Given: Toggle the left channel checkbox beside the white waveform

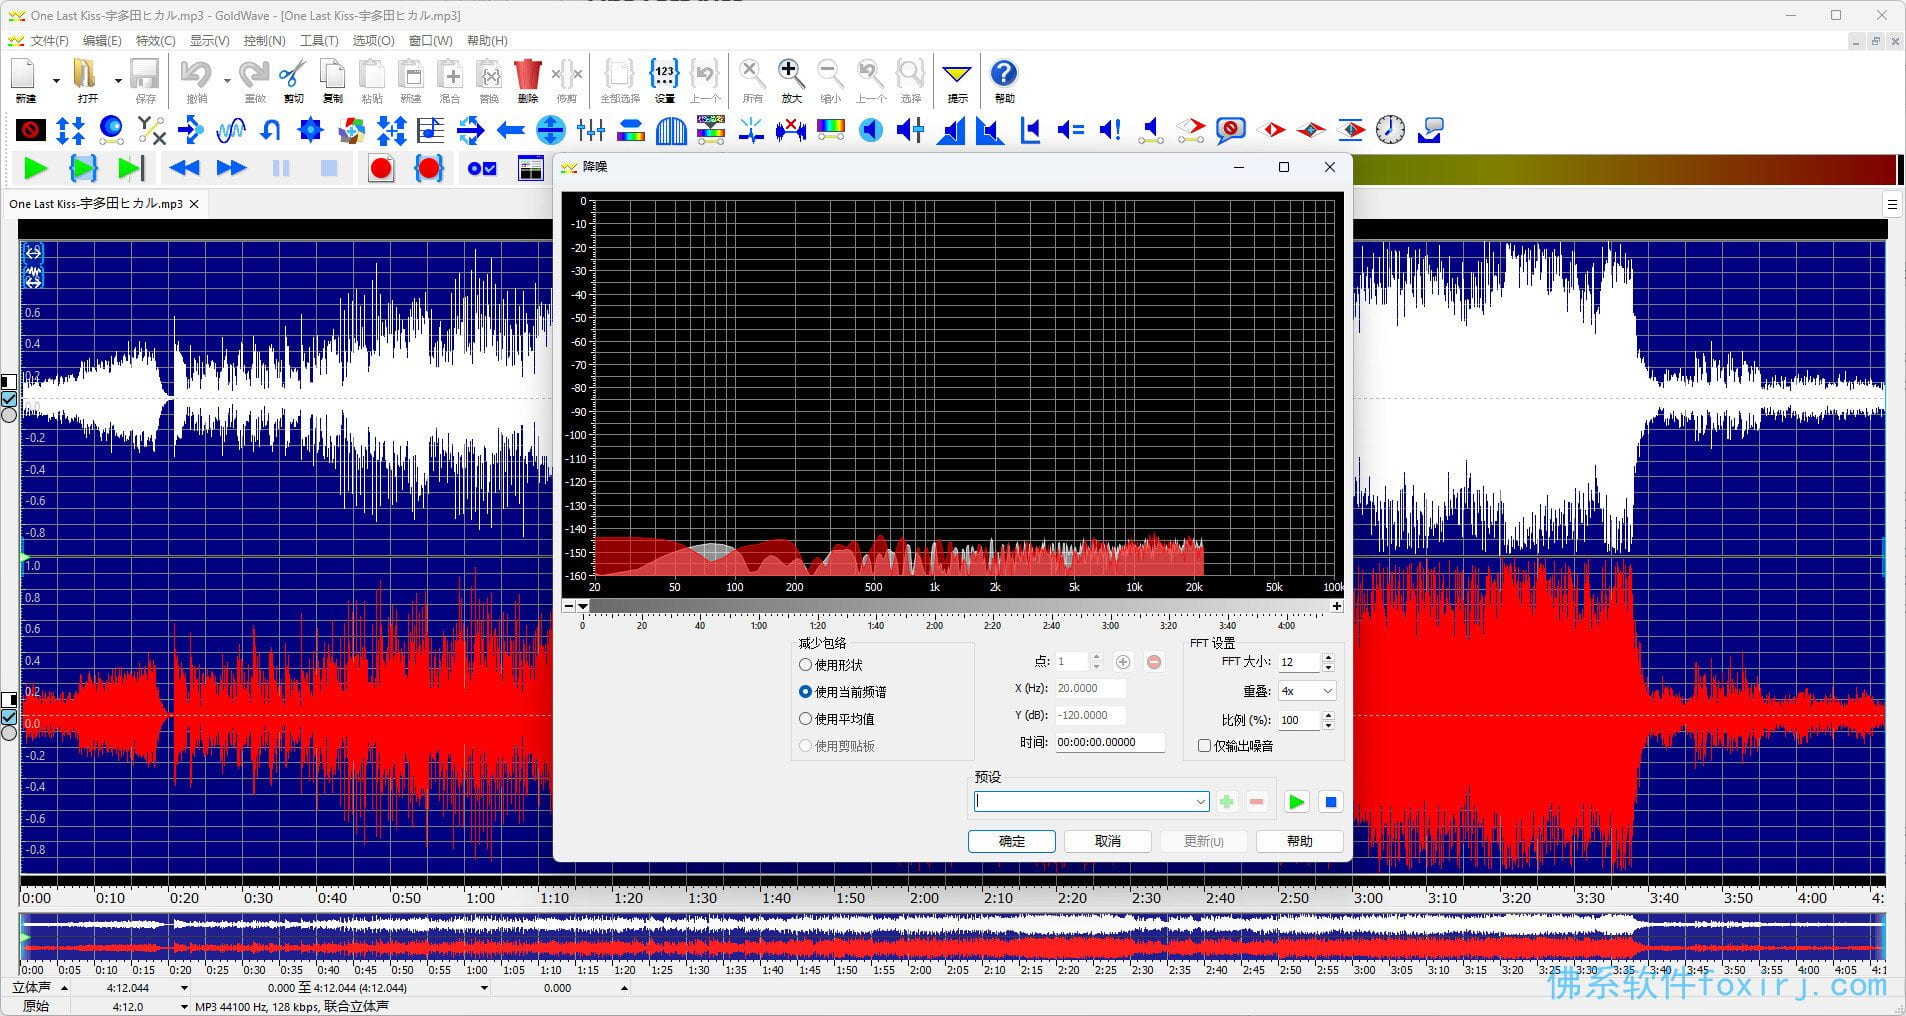Looking at the screenshot, I should 9,398.
